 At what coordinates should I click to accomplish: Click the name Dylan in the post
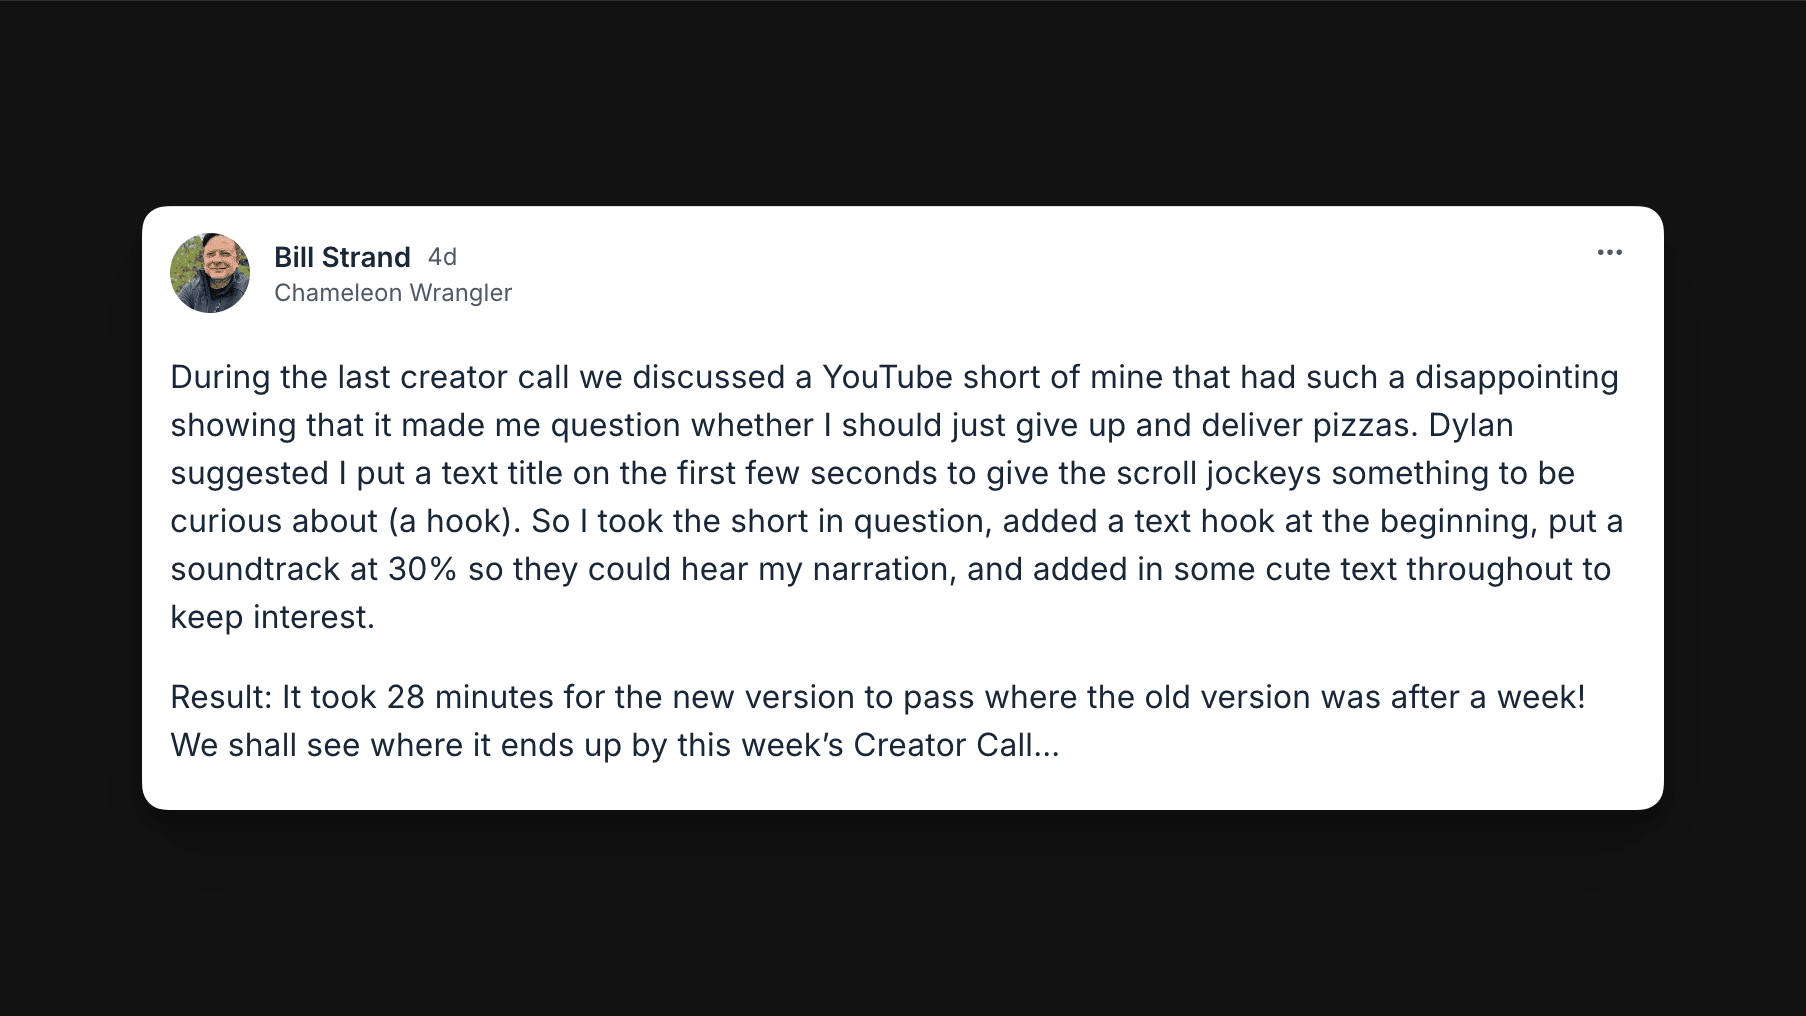point(1470,425)
